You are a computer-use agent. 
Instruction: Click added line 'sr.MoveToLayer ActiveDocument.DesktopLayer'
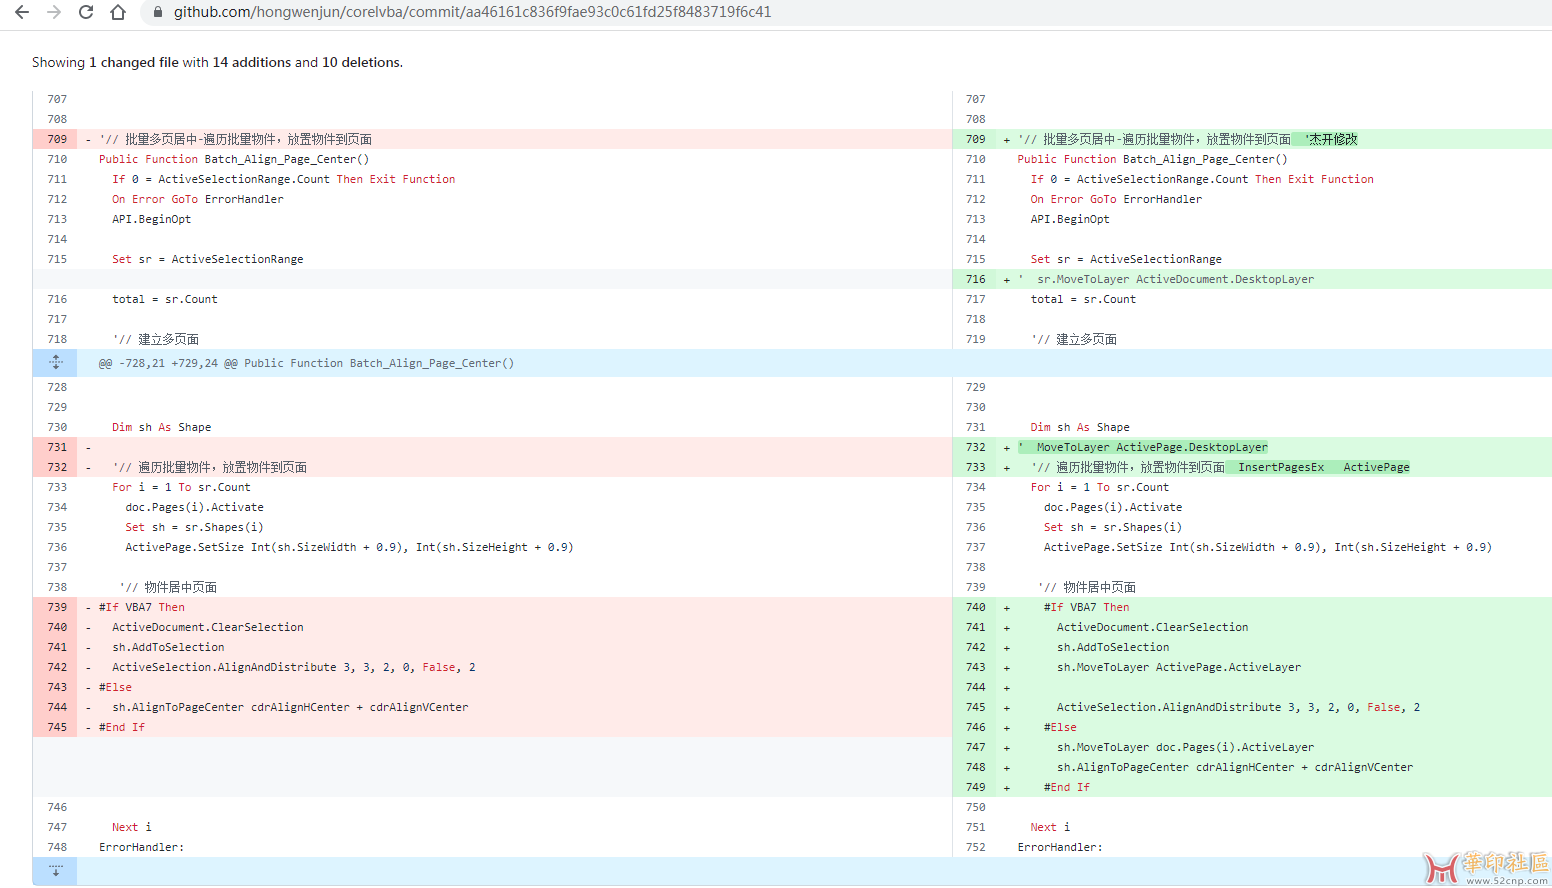1175,279
